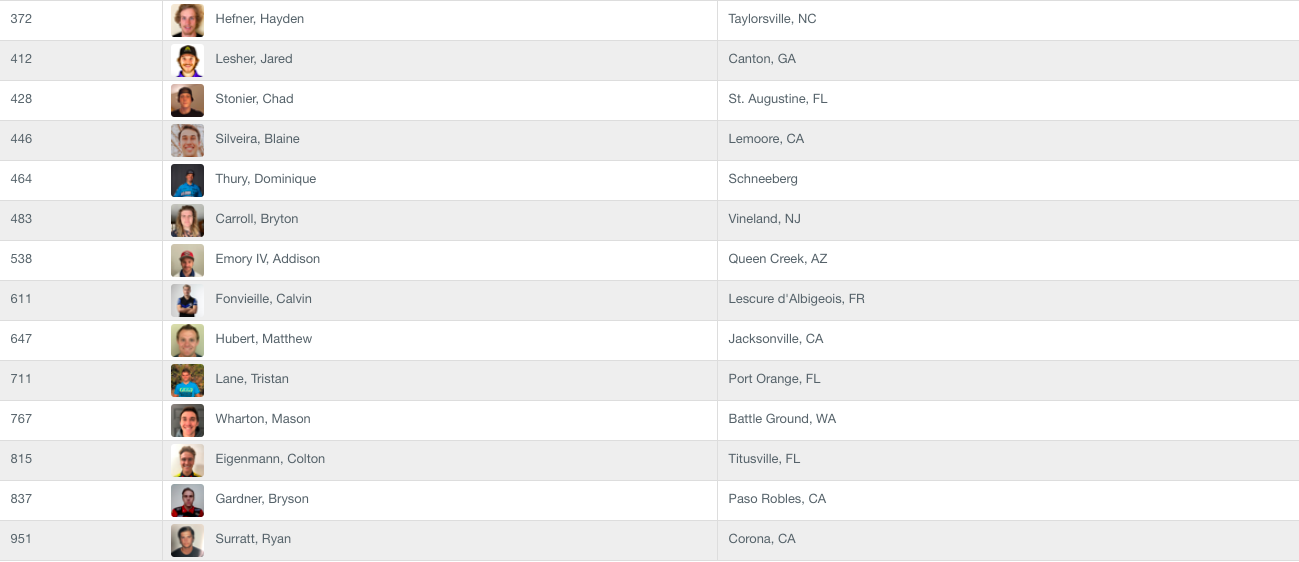View Bryton Carroll's avatar photo
The height and width of the screenshot is (562, 1299).
click(x=188, y=221)
